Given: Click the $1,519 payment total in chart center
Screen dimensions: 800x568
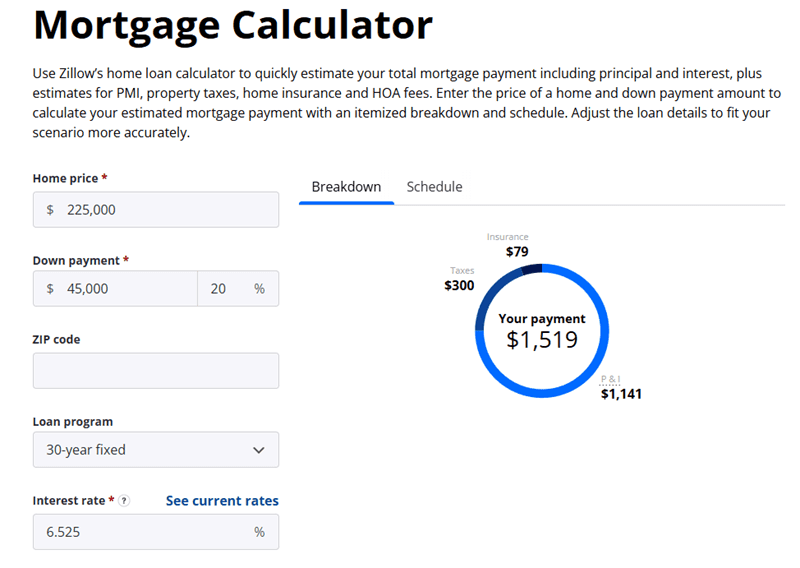Looking at the screenshot, I should pyautogui.click(x=542, y=339).
